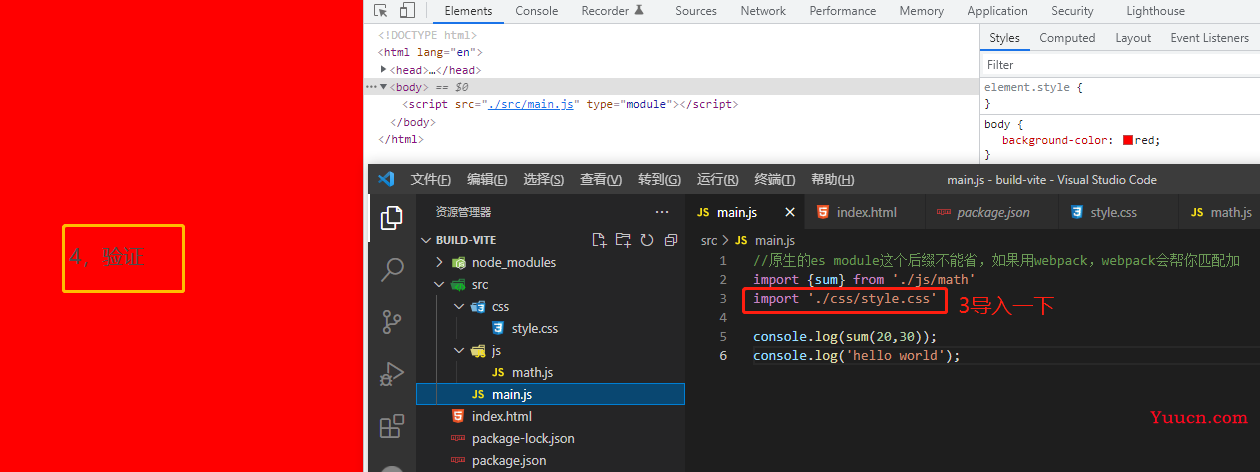Open Explorer more actions ellipsis
1260x472 pixels.
(x=662, y=212)
